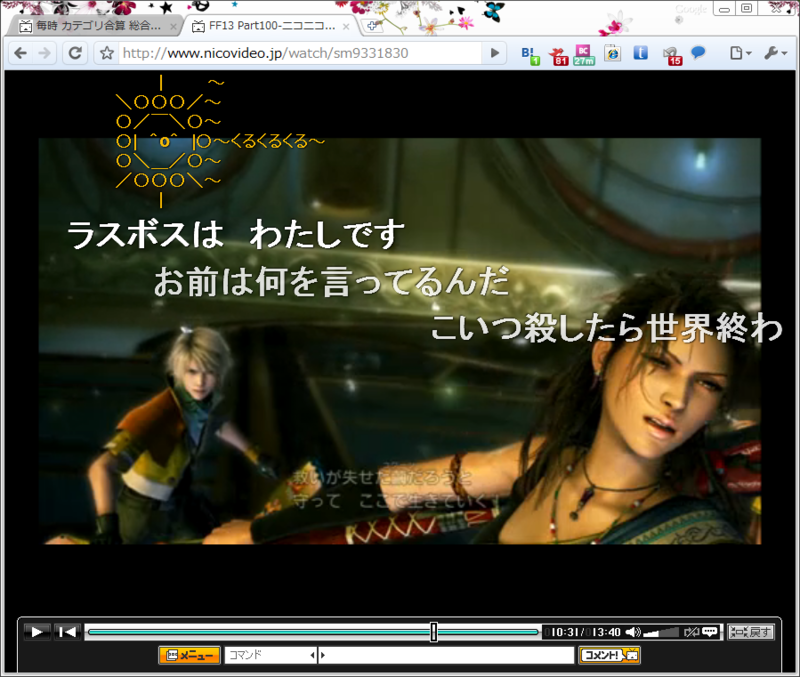This screenshot has width=800, height=677.
Task: Click the address bar URL field
Action: tap(301, 53)
